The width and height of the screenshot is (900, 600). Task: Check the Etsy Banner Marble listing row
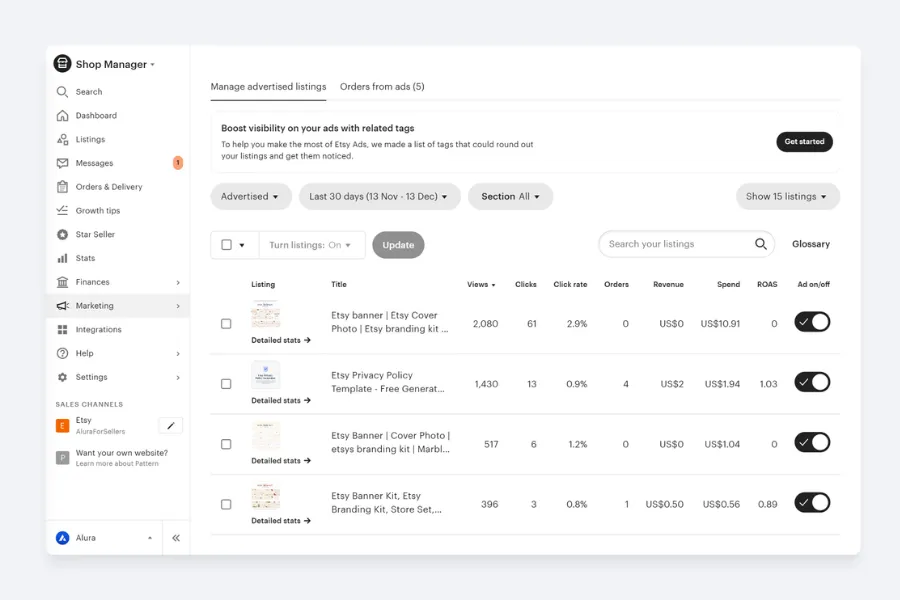coord(226,444)
